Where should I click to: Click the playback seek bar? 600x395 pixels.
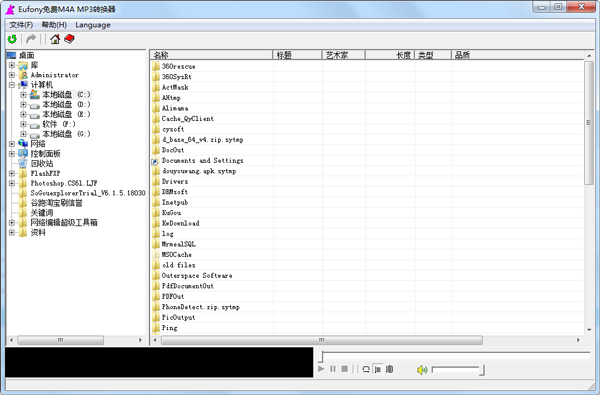[x=454, y=356]
